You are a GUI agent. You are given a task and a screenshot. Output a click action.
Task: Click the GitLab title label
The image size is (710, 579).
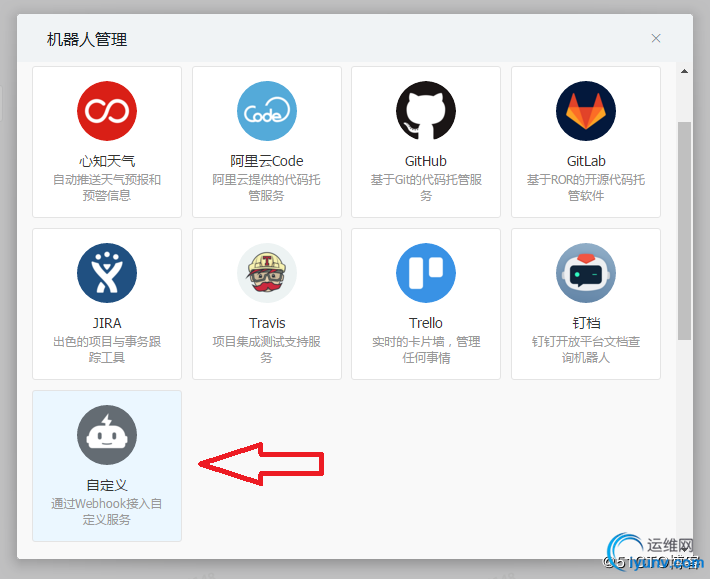(586, 161)
